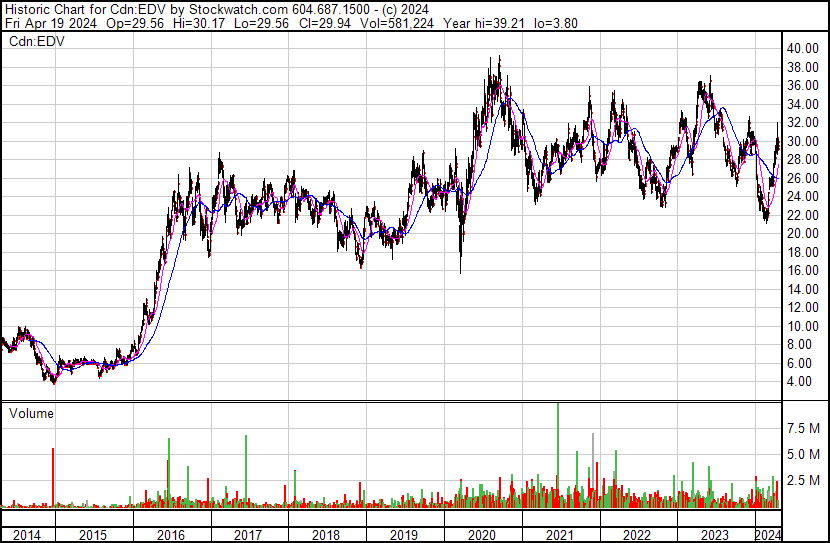Select the 2016 year label

tap(170, 535)
